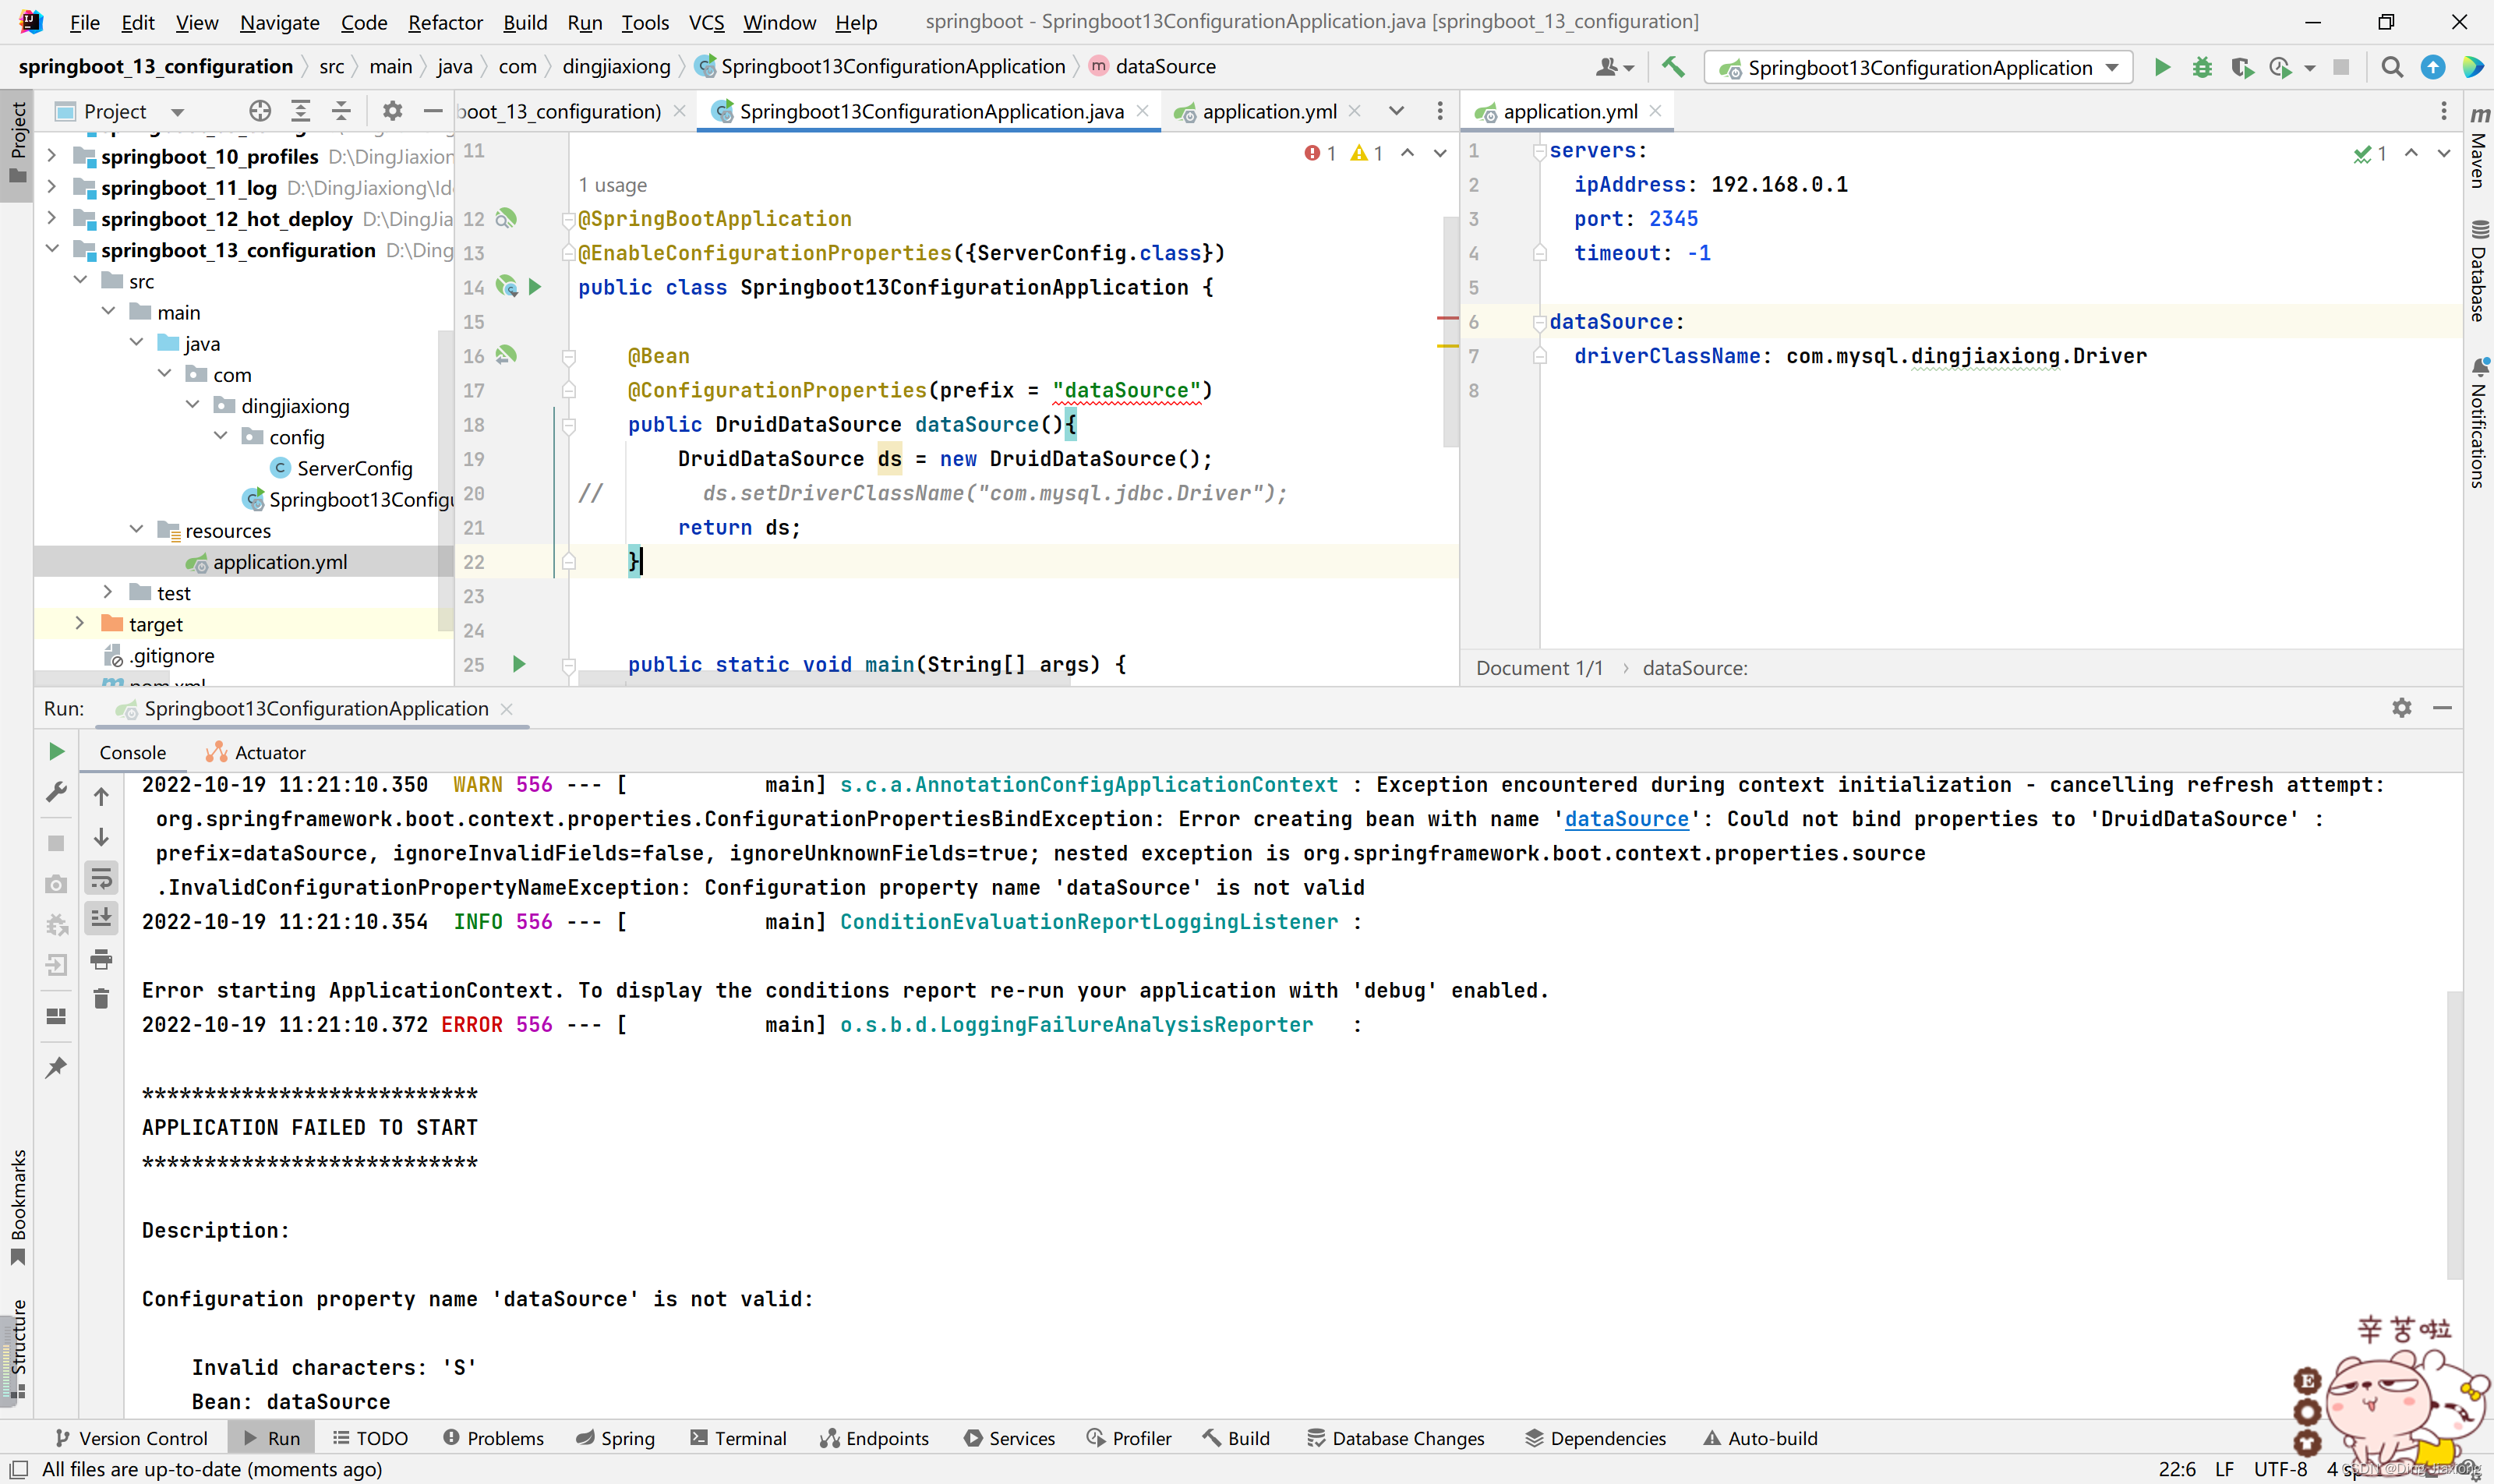Collapse springboot_13_configuration module

[x=52, y=249]
